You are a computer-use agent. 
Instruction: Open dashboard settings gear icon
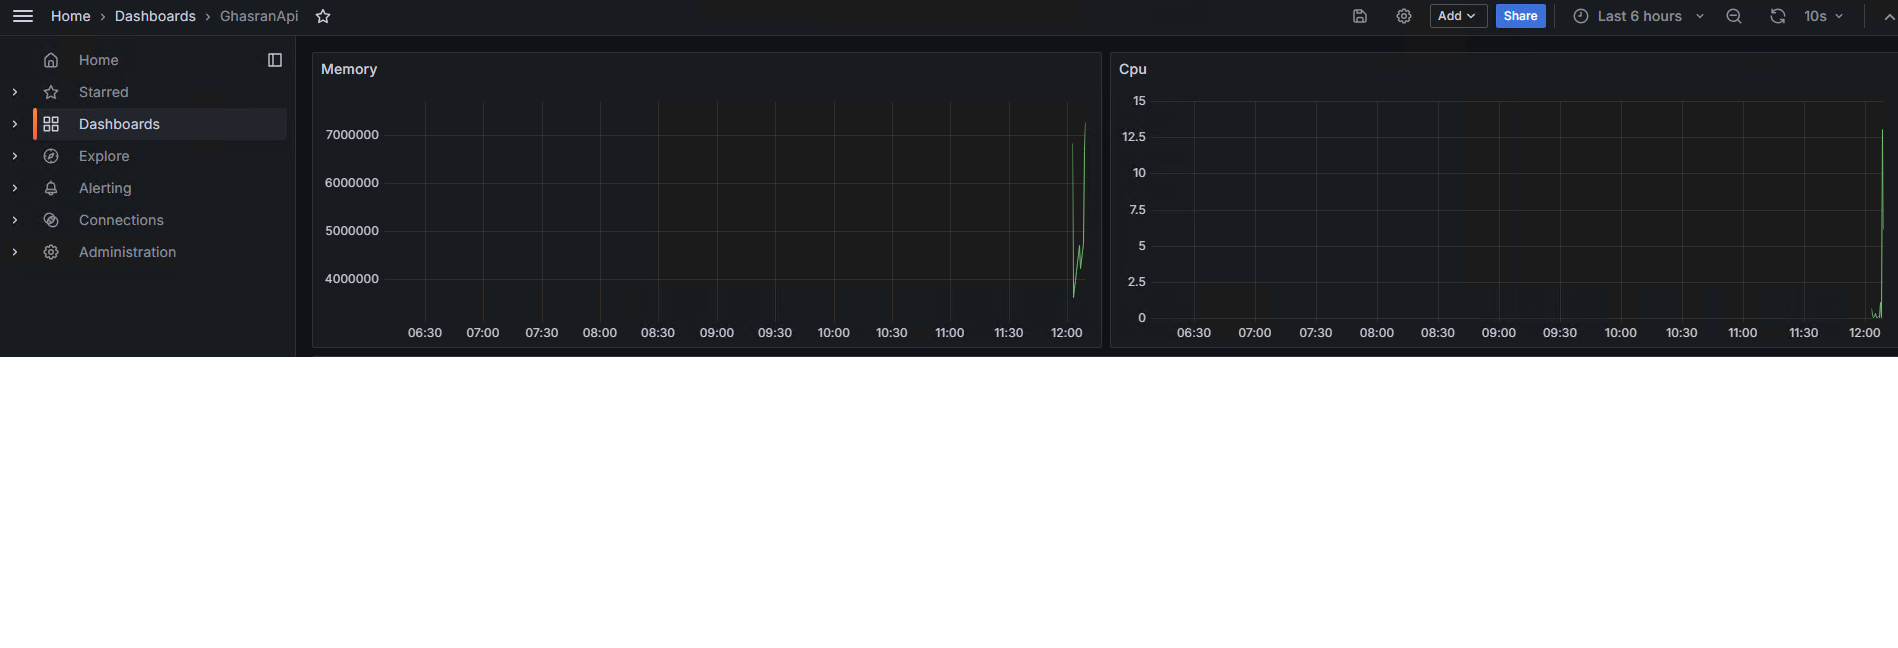click(x=1404, y=16)
